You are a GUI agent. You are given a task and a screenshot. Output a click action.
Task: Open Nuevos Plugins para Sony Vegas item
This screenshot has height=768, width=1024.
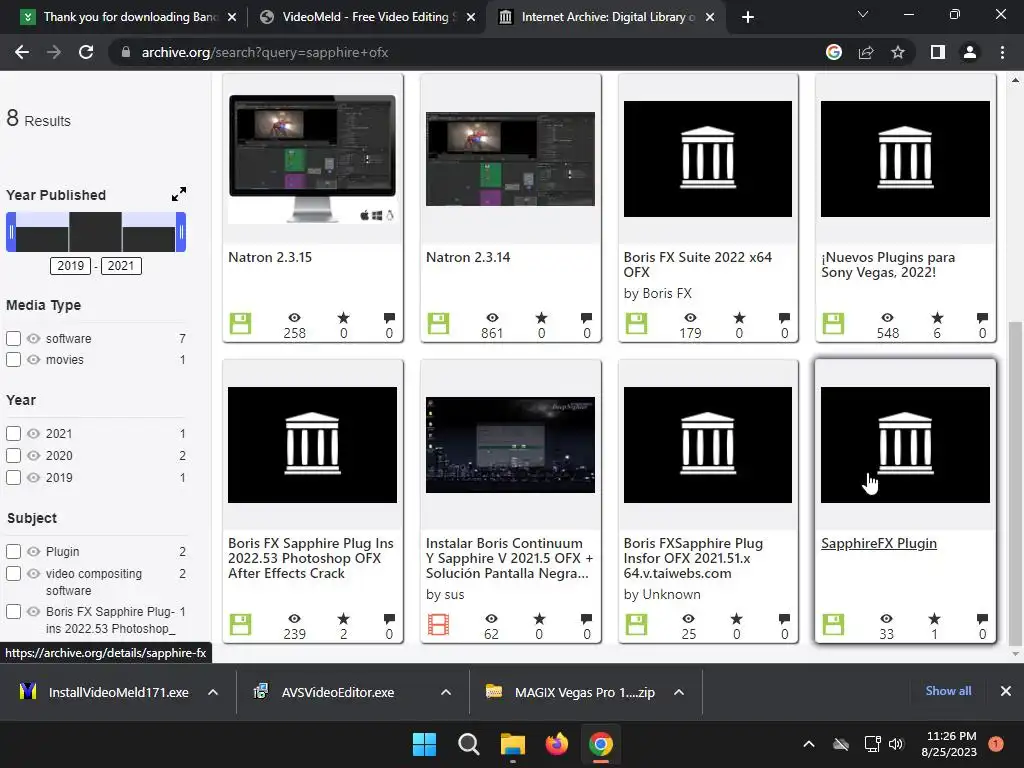[888, 264]
